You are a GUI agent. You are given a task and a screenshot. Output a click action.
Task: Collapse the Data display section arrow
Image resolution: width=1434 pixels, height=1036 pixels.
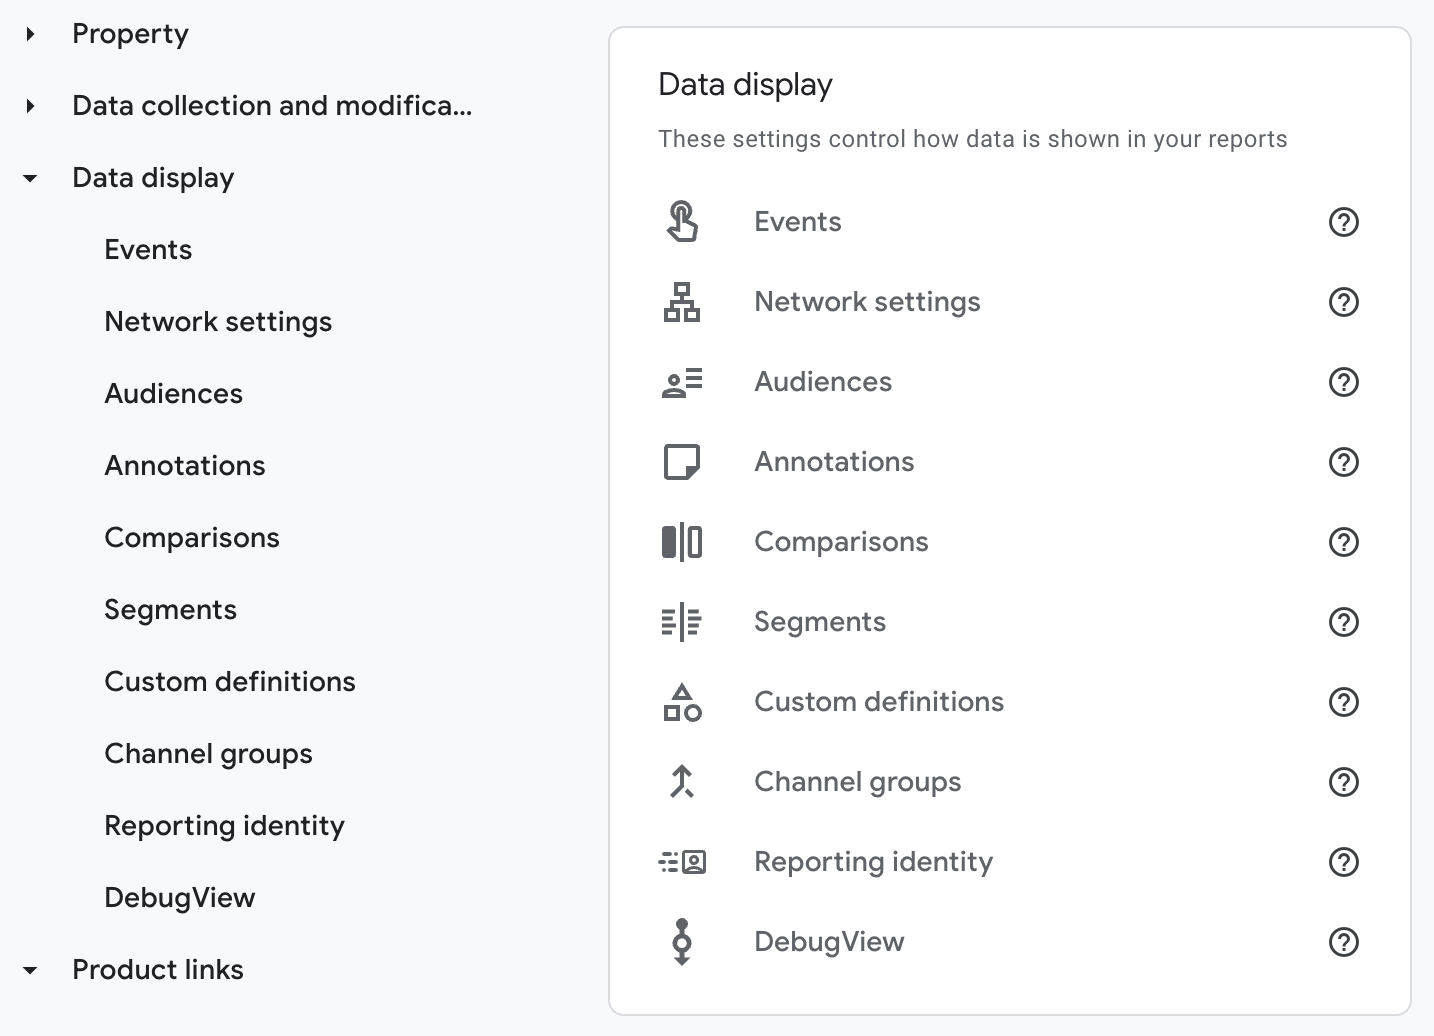31,178
